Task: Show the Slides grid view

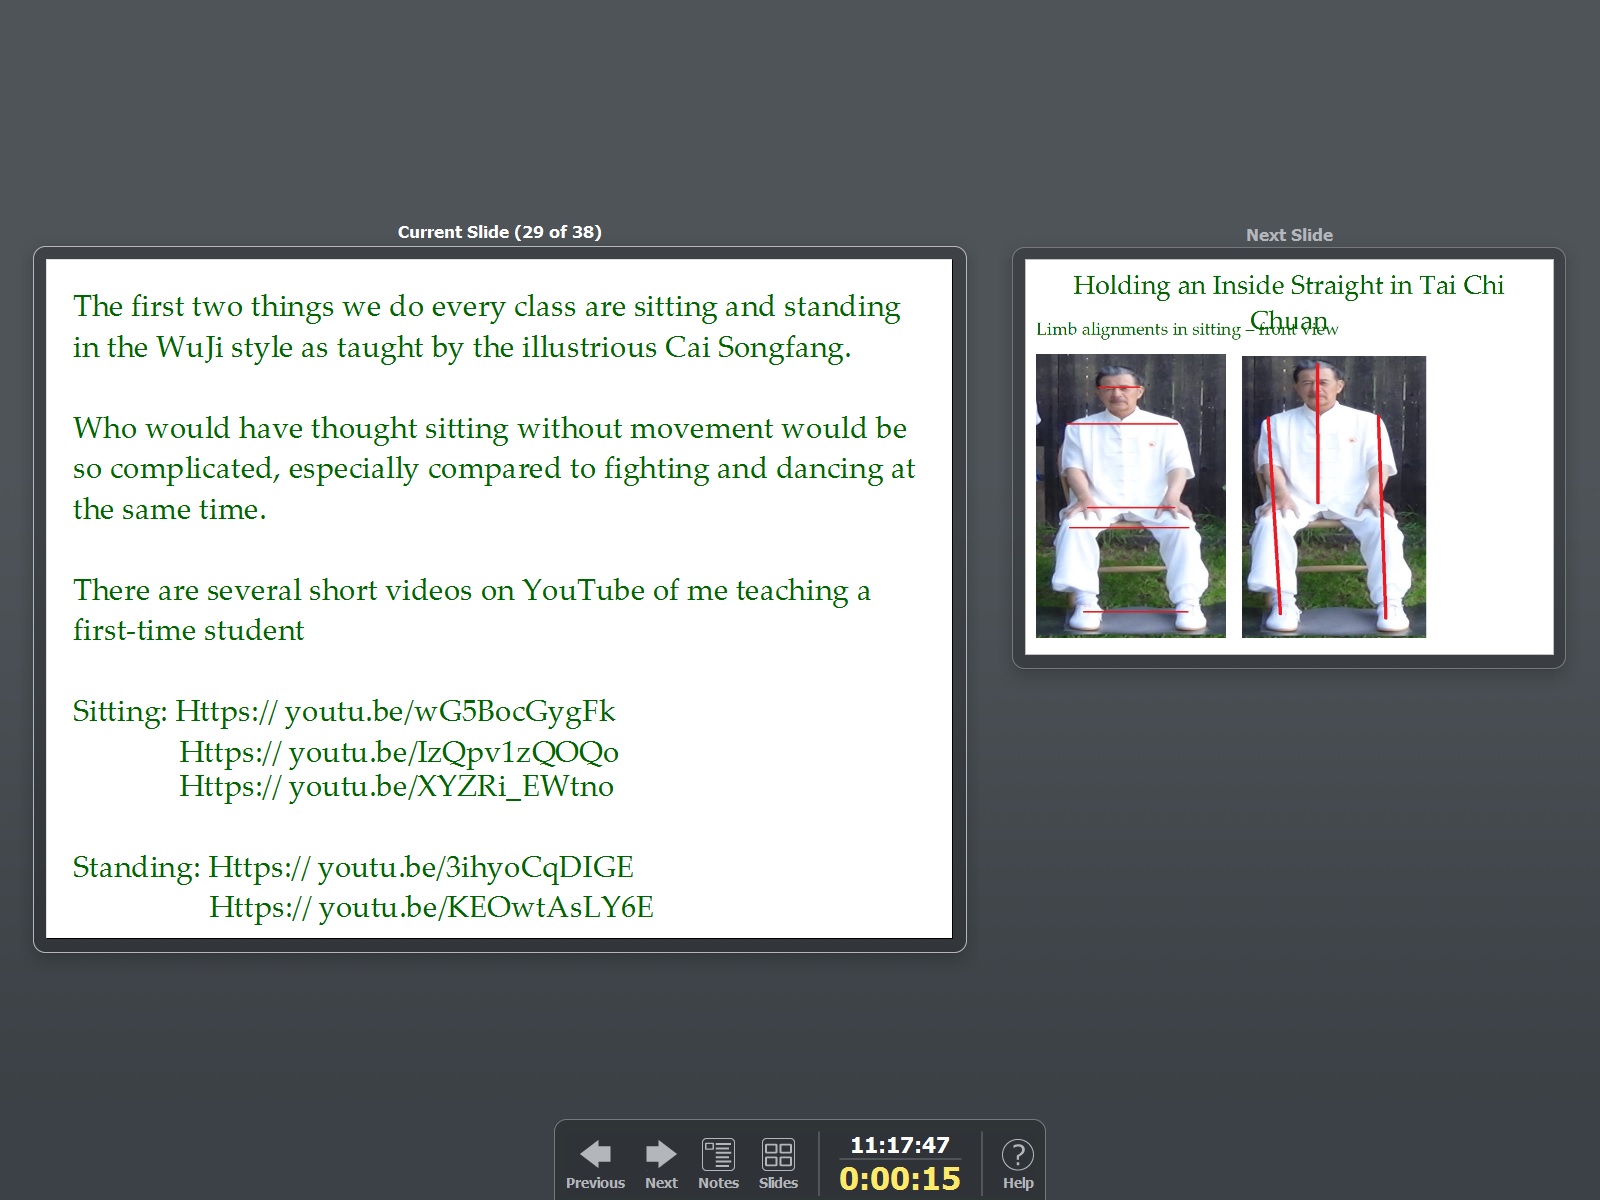Action: 778,1162
